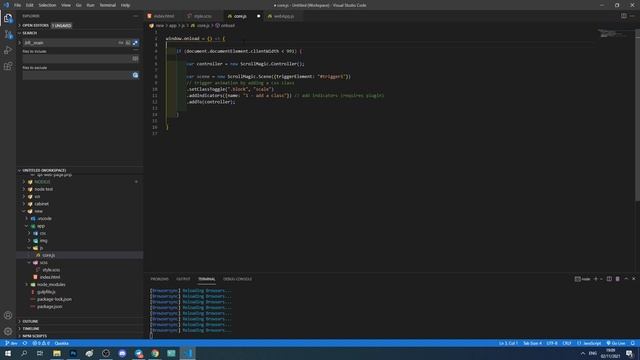Collapse the app folder
The height and width of the screenshot is (360, 640).
tap(41, 226)
